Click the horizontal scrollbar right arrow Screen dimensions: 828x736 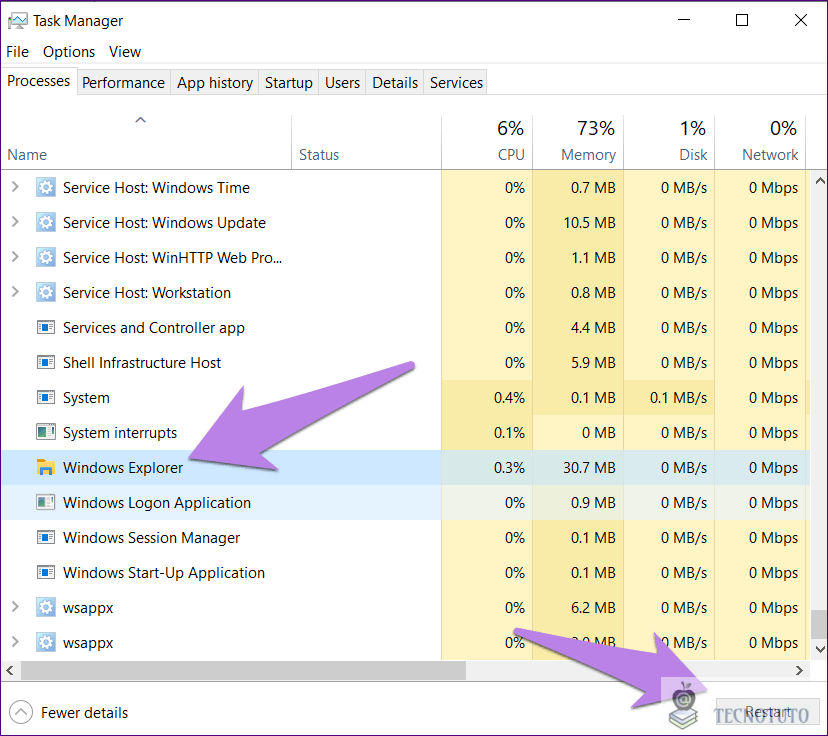[x=799, y=671]
